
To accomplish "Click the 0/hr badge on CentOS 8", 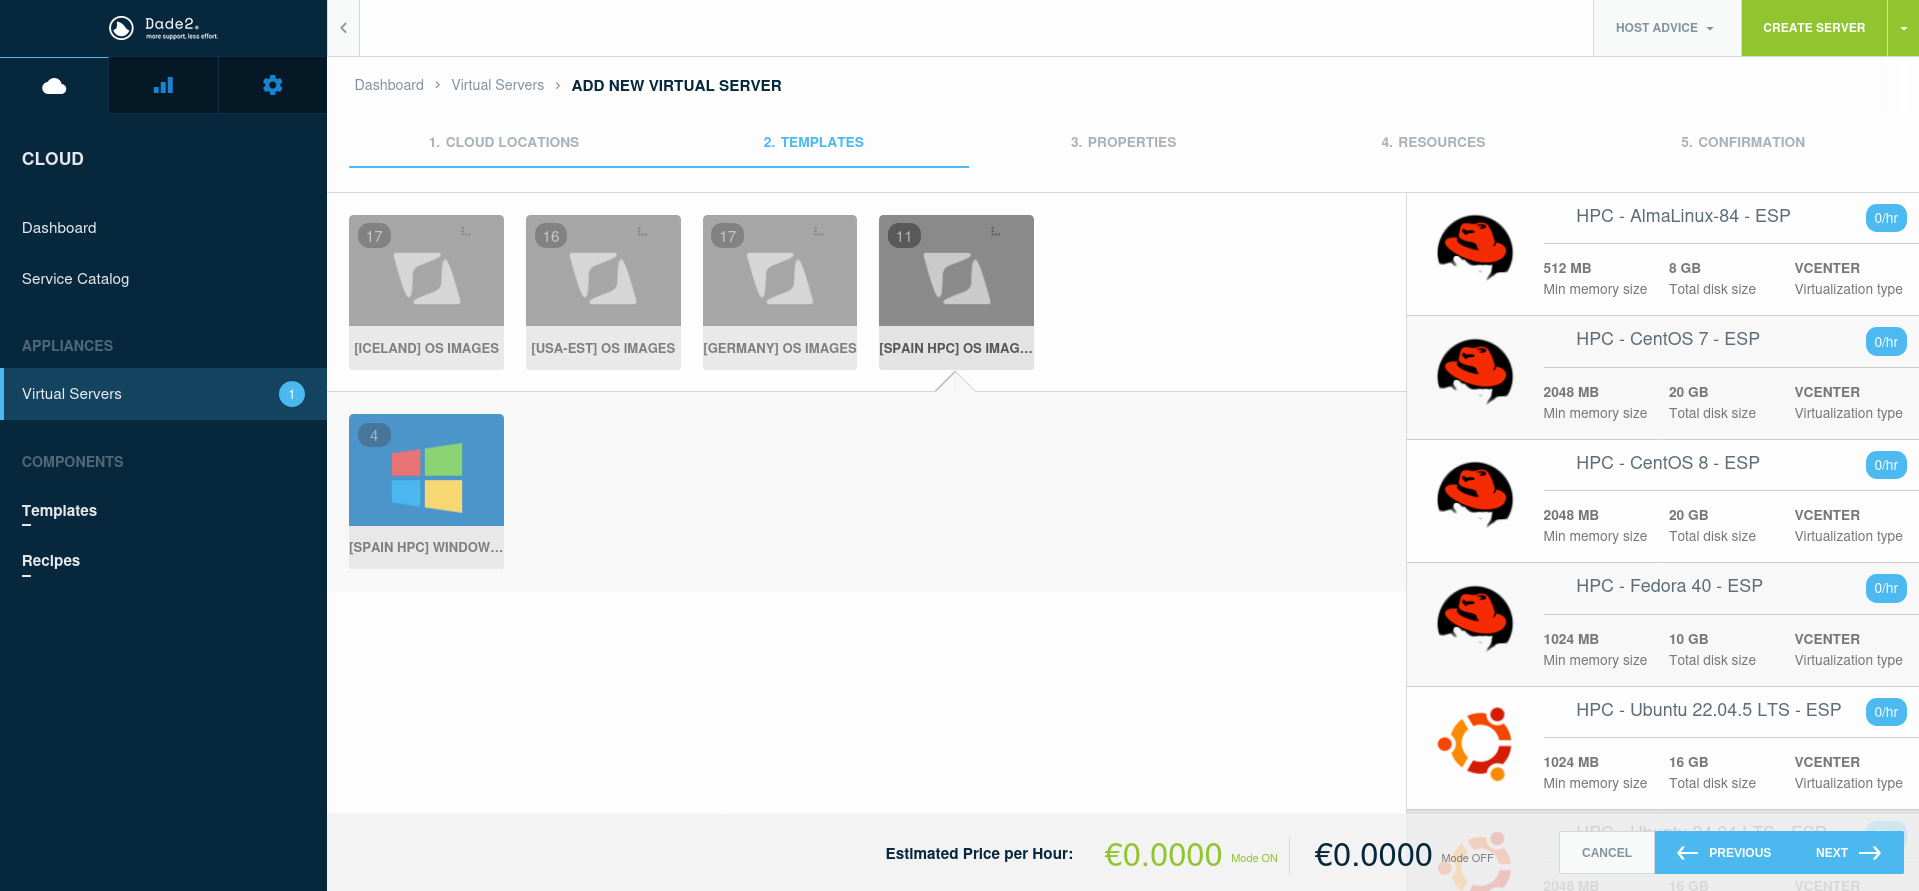I will pyautogui.click(x=1886, y=465).
